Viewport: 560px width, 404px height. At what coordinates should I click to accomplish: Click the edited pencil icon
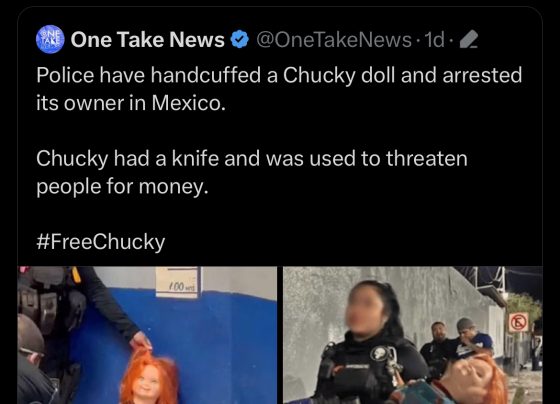[469, 39]
